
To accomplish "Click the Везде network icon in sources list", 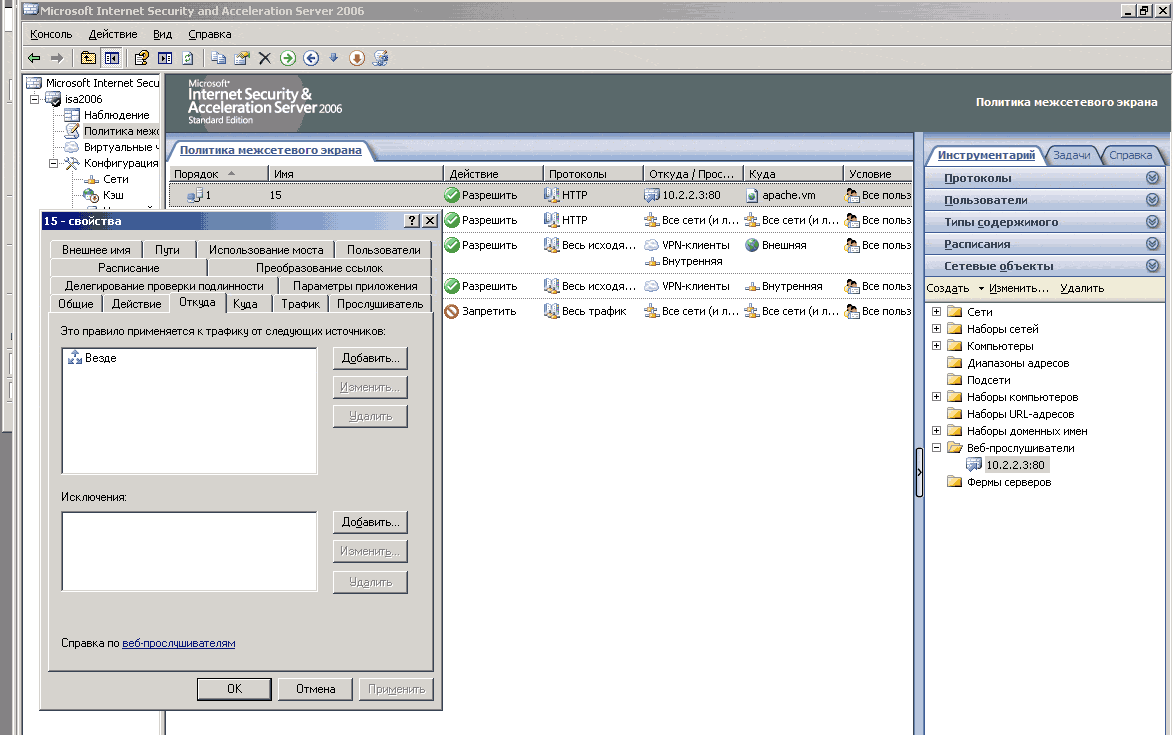I will pos(75,357).
